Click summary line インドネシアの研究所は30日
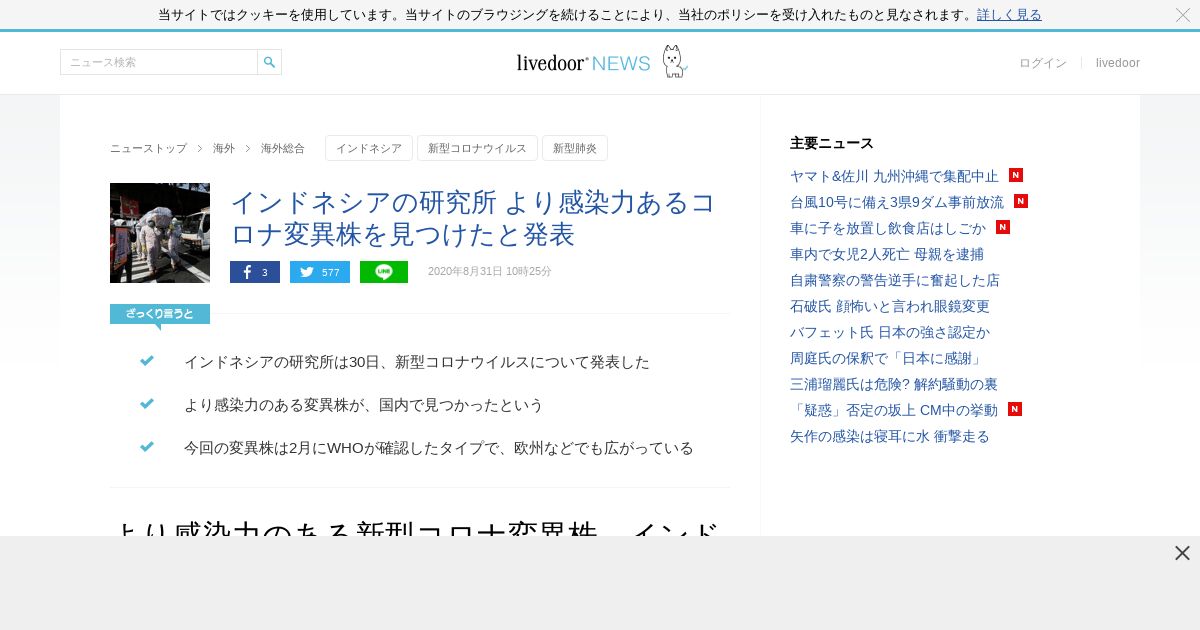This screenshot has height=630, width=1200. [x=417, y=362]
